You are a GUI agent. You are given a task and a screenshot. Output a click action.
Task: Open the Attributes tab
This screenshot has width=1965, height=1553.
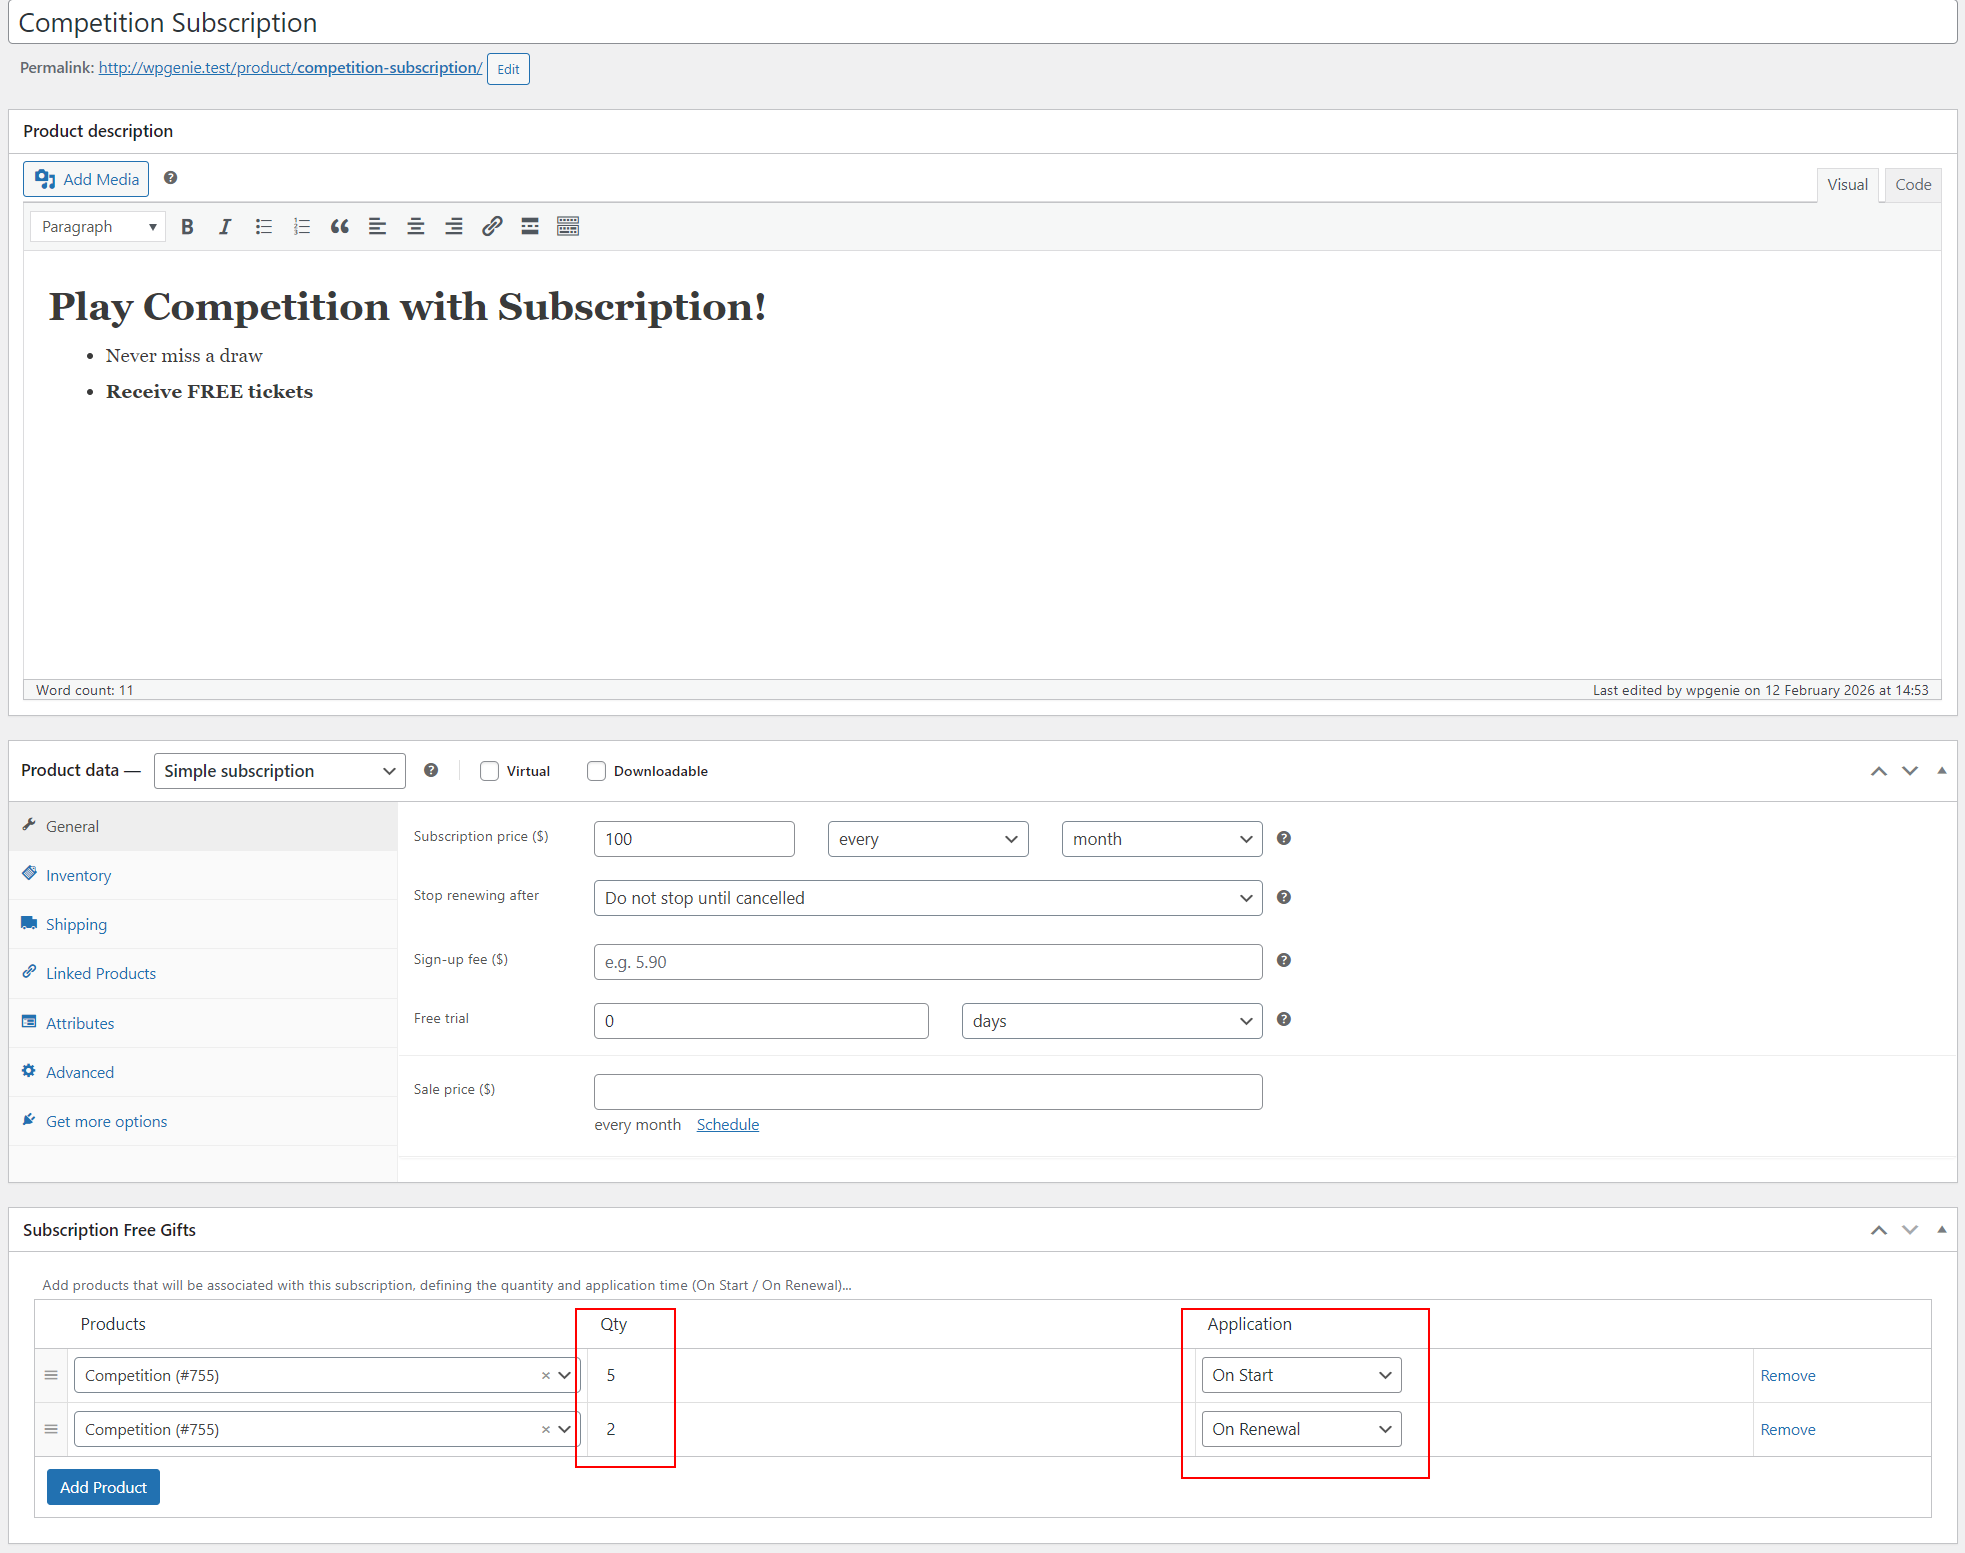click(x=203, y=1023)
